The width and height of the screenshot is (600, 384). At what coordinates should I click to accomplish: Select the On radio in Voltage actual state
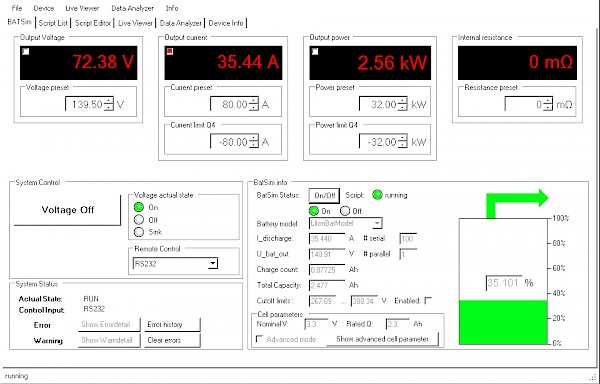(139, 207)
